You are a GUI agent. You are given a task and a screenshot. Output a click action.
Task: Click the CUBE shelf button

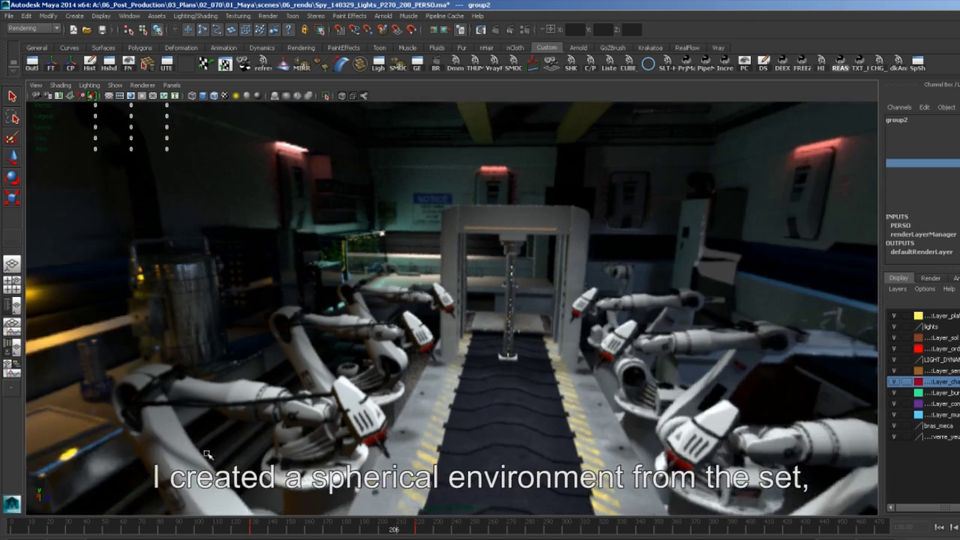click(628, 64)
